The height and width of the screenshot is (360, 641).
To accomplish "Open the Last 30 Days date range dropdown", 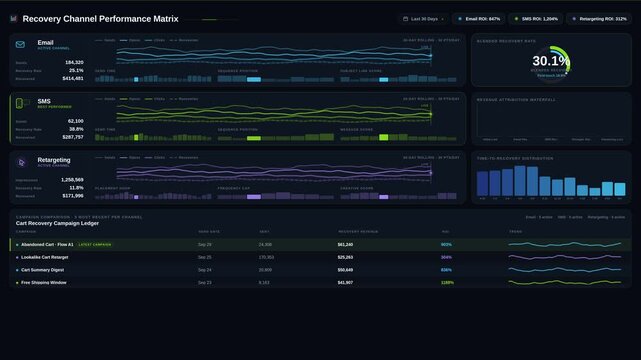I will pos(423,19).
